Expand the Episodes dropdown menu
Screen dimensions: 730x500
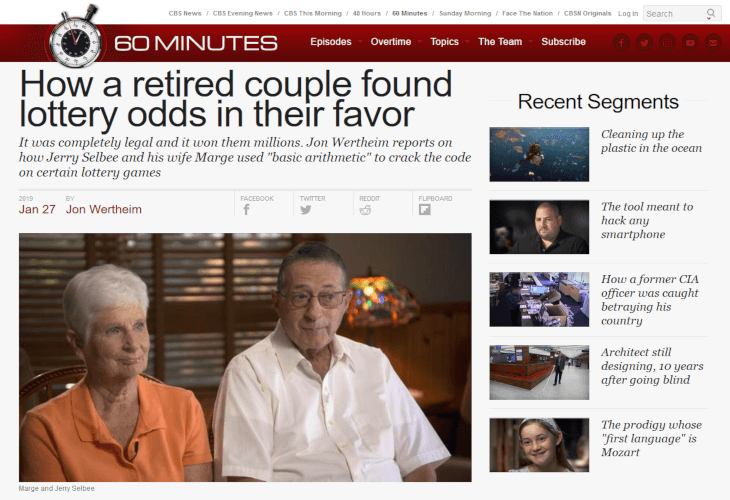tap(331, 42)
